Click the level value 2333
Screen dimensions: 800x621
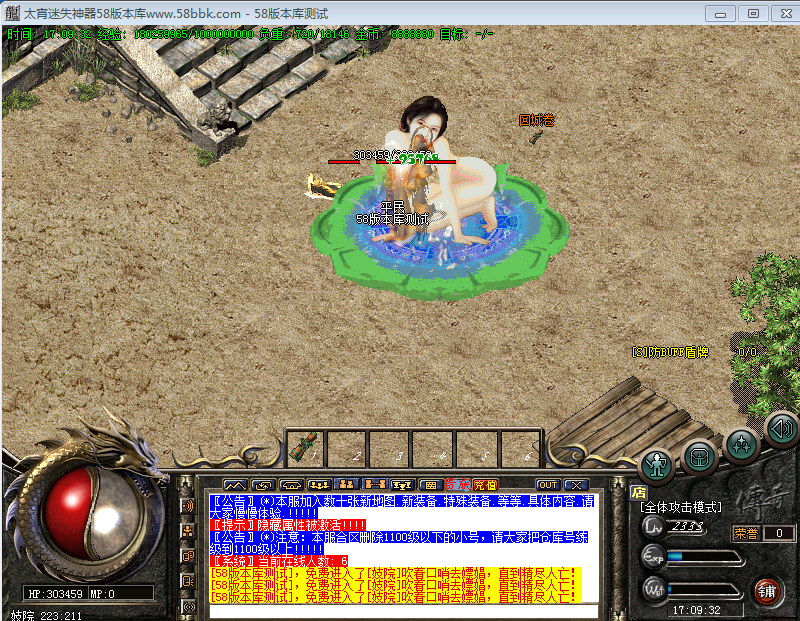[687, 526]
